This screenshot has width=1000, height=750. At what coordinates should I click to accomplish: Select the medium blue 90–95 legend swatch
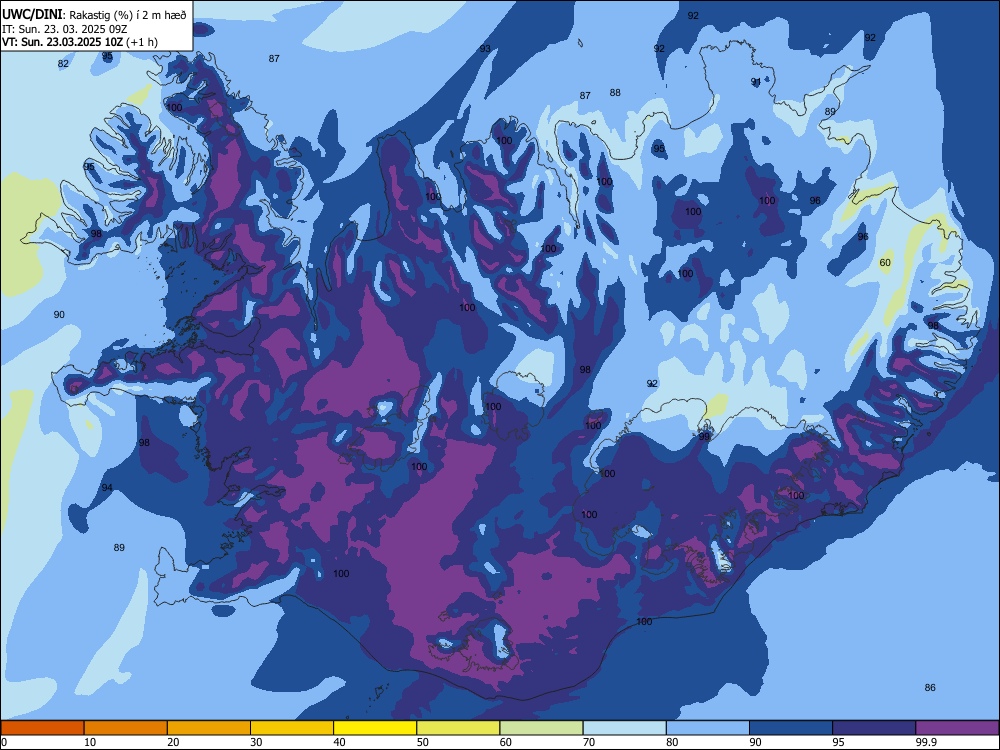point(791,728)
